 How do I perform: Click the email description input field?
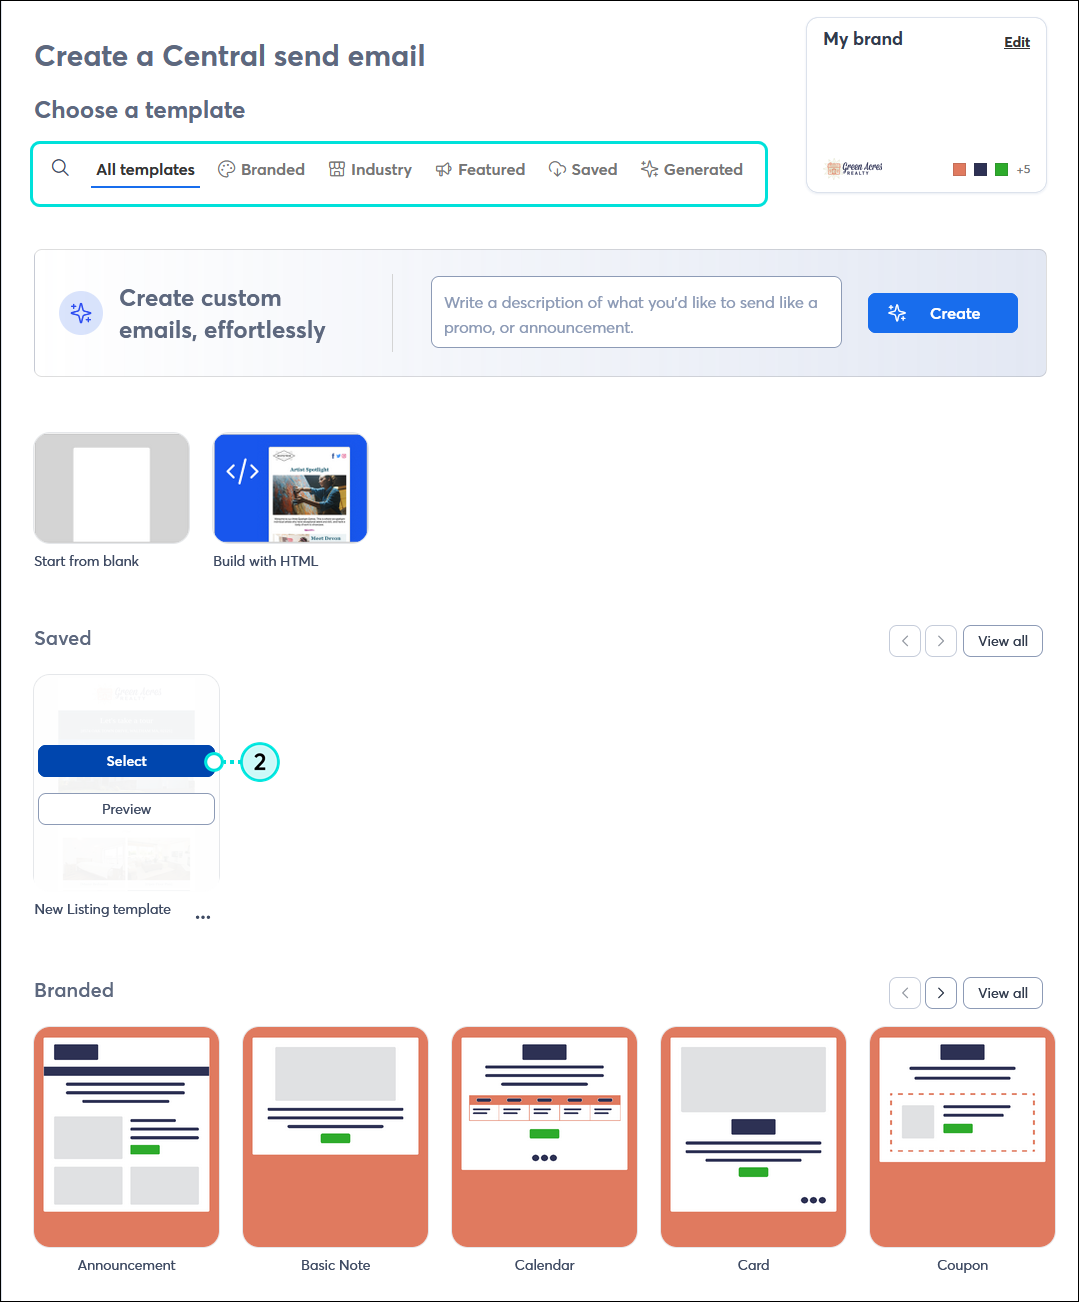(636, 312)
